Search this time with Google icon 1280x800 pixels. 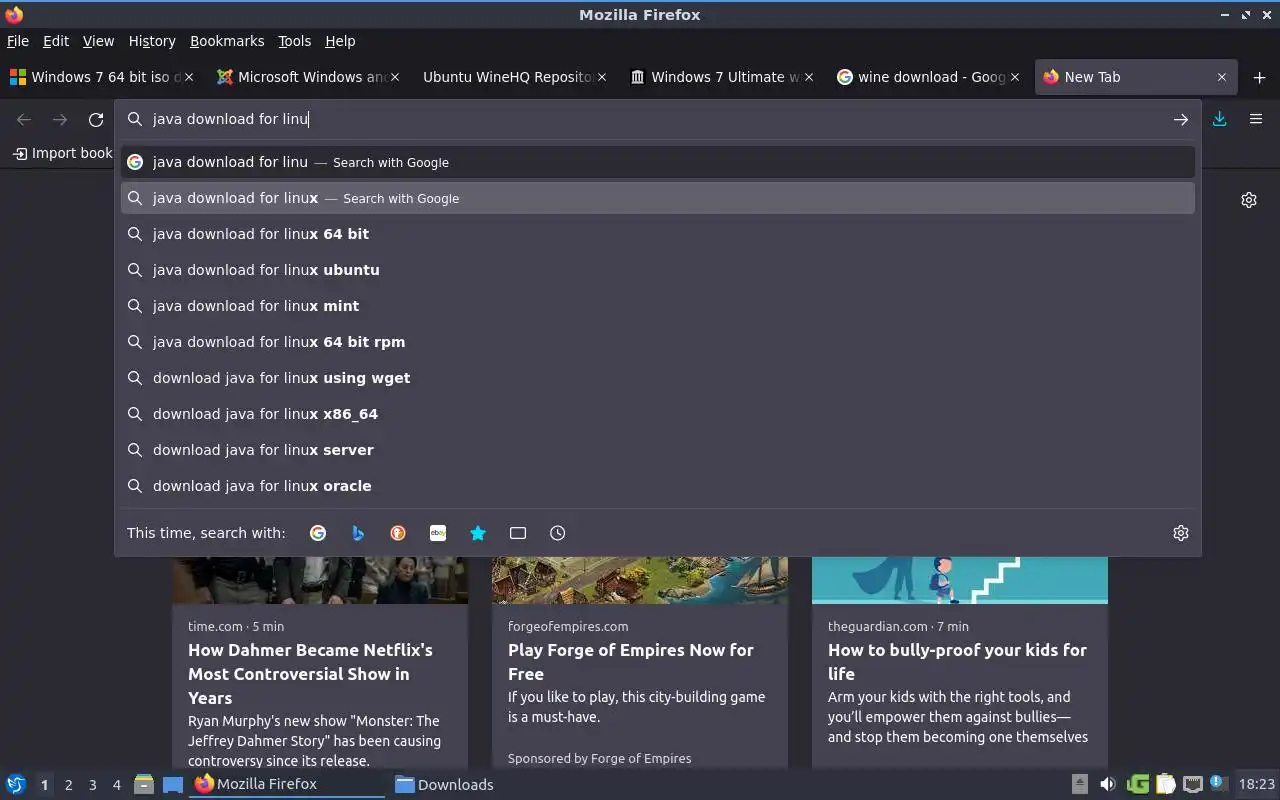click(318, 533)
